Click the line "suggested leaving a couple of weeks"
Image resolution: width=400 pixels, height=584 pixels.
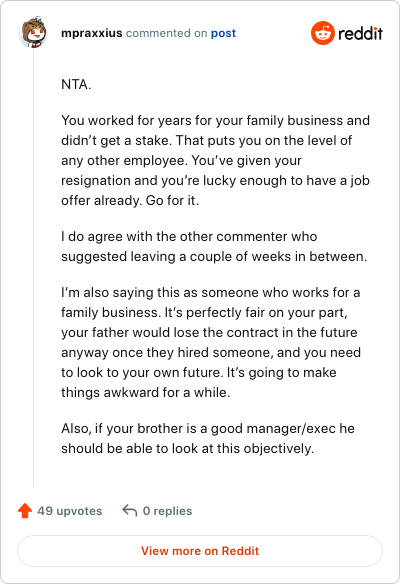pos(214,257)
